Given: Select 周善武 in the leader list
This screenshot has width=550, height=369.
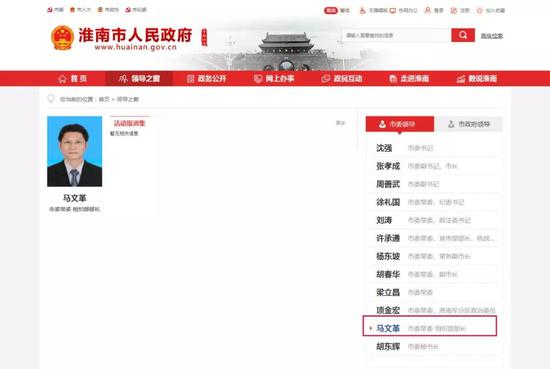Looking at the screenshot, I should tap(434, 184).
